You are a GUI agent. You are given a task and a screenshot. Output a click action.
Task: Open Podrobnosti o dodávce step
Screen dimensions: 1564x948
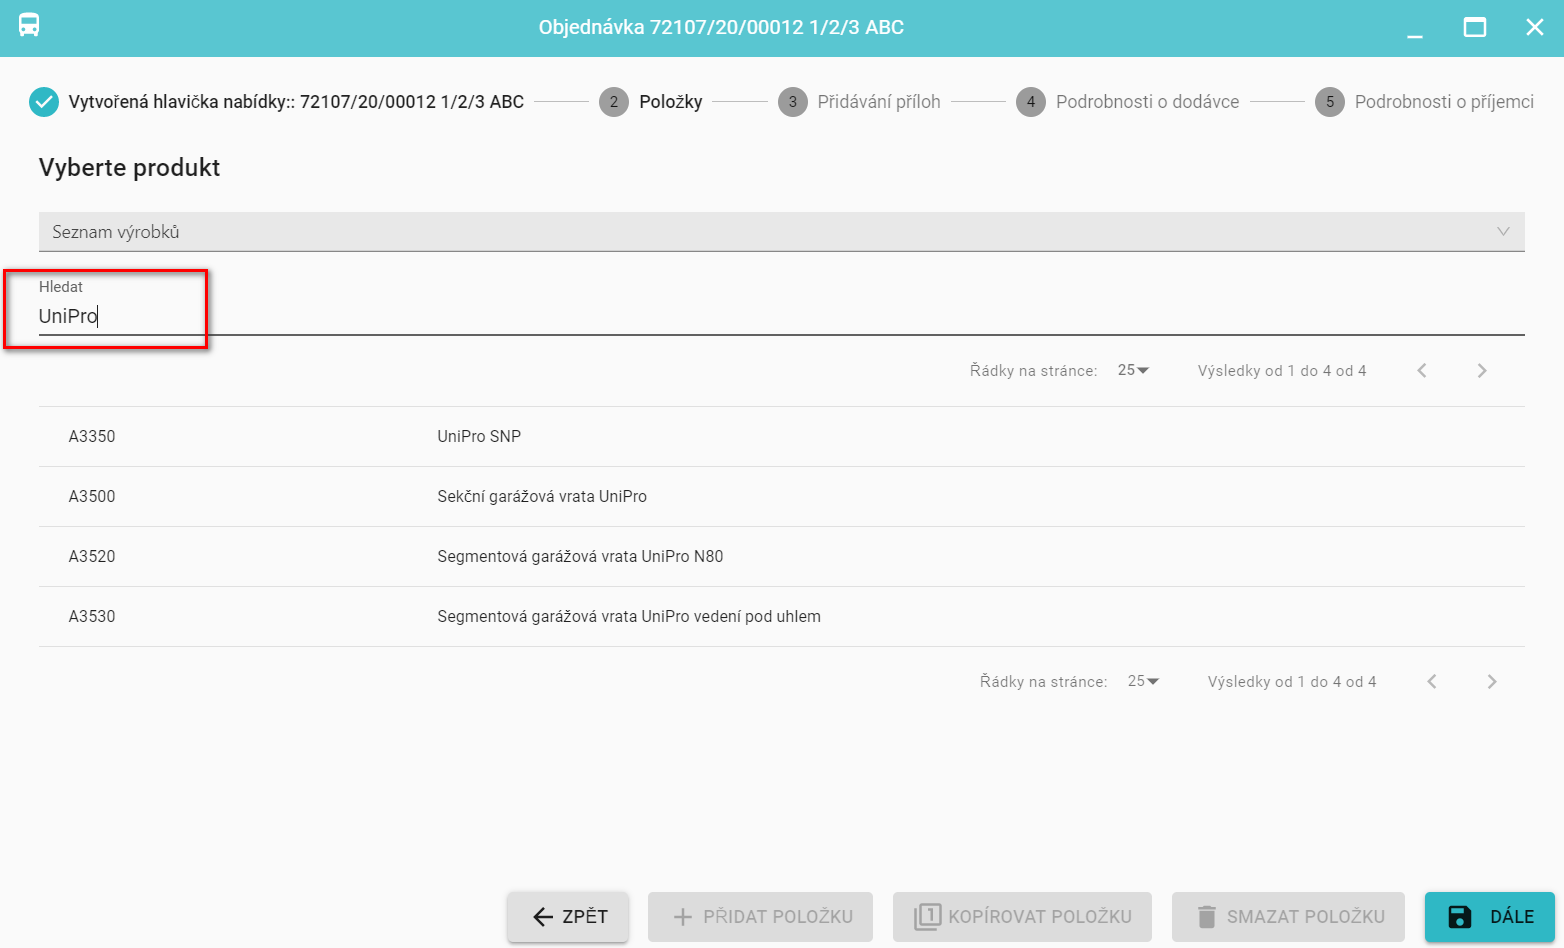click(x=1146, y=102)
